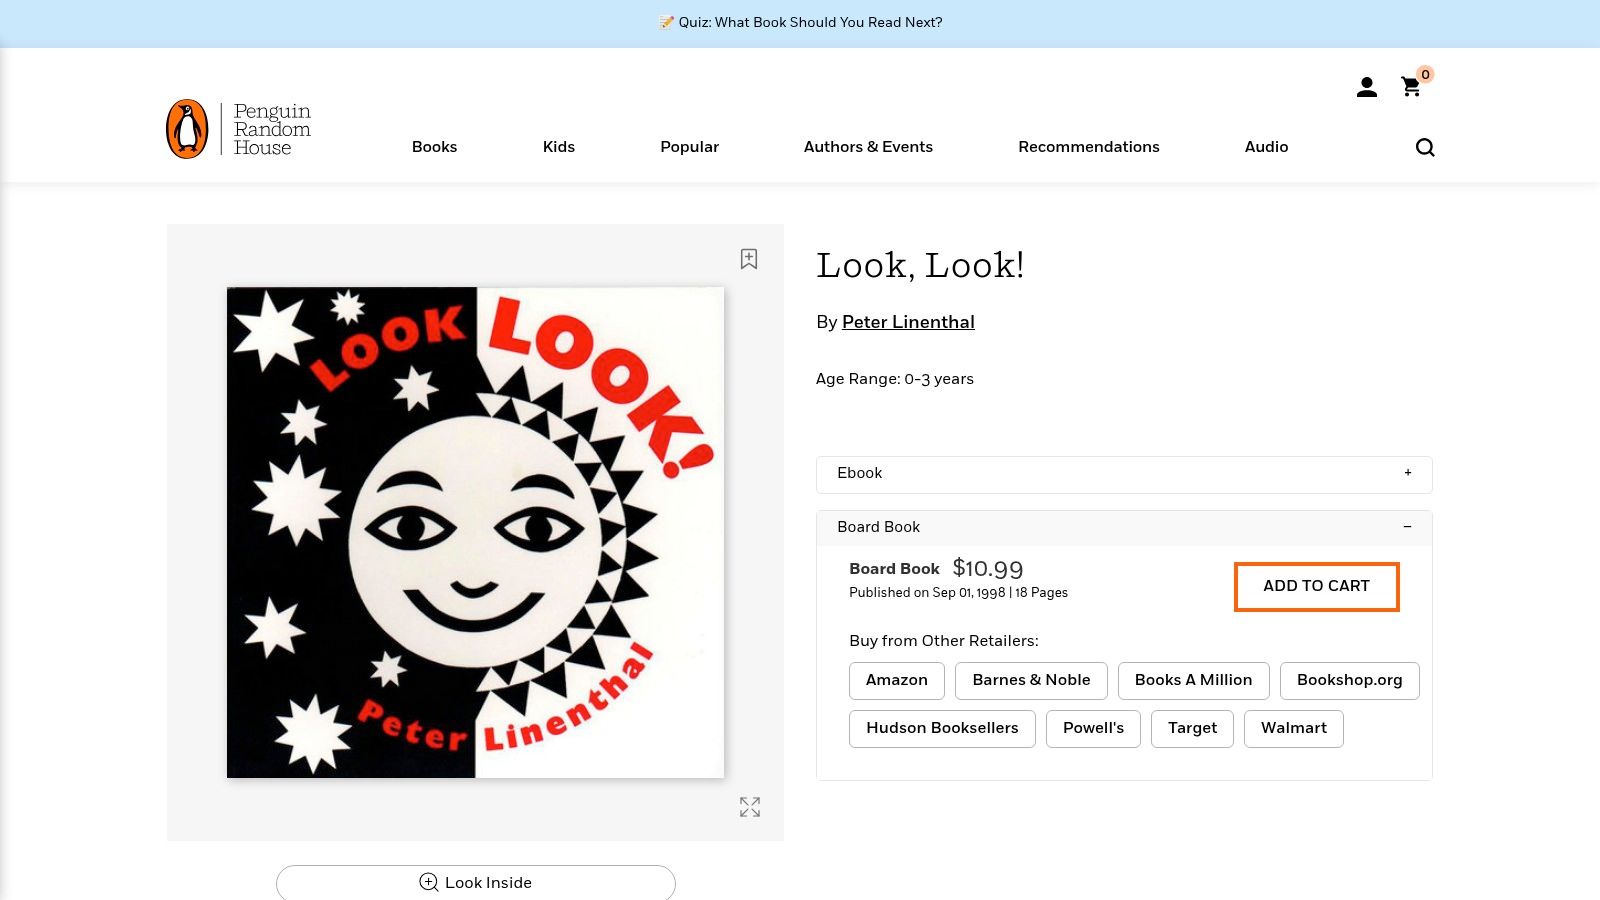Click the search magnifier icon
The height and width of the screenshot is (900, 1600).
click(1425, 148)
